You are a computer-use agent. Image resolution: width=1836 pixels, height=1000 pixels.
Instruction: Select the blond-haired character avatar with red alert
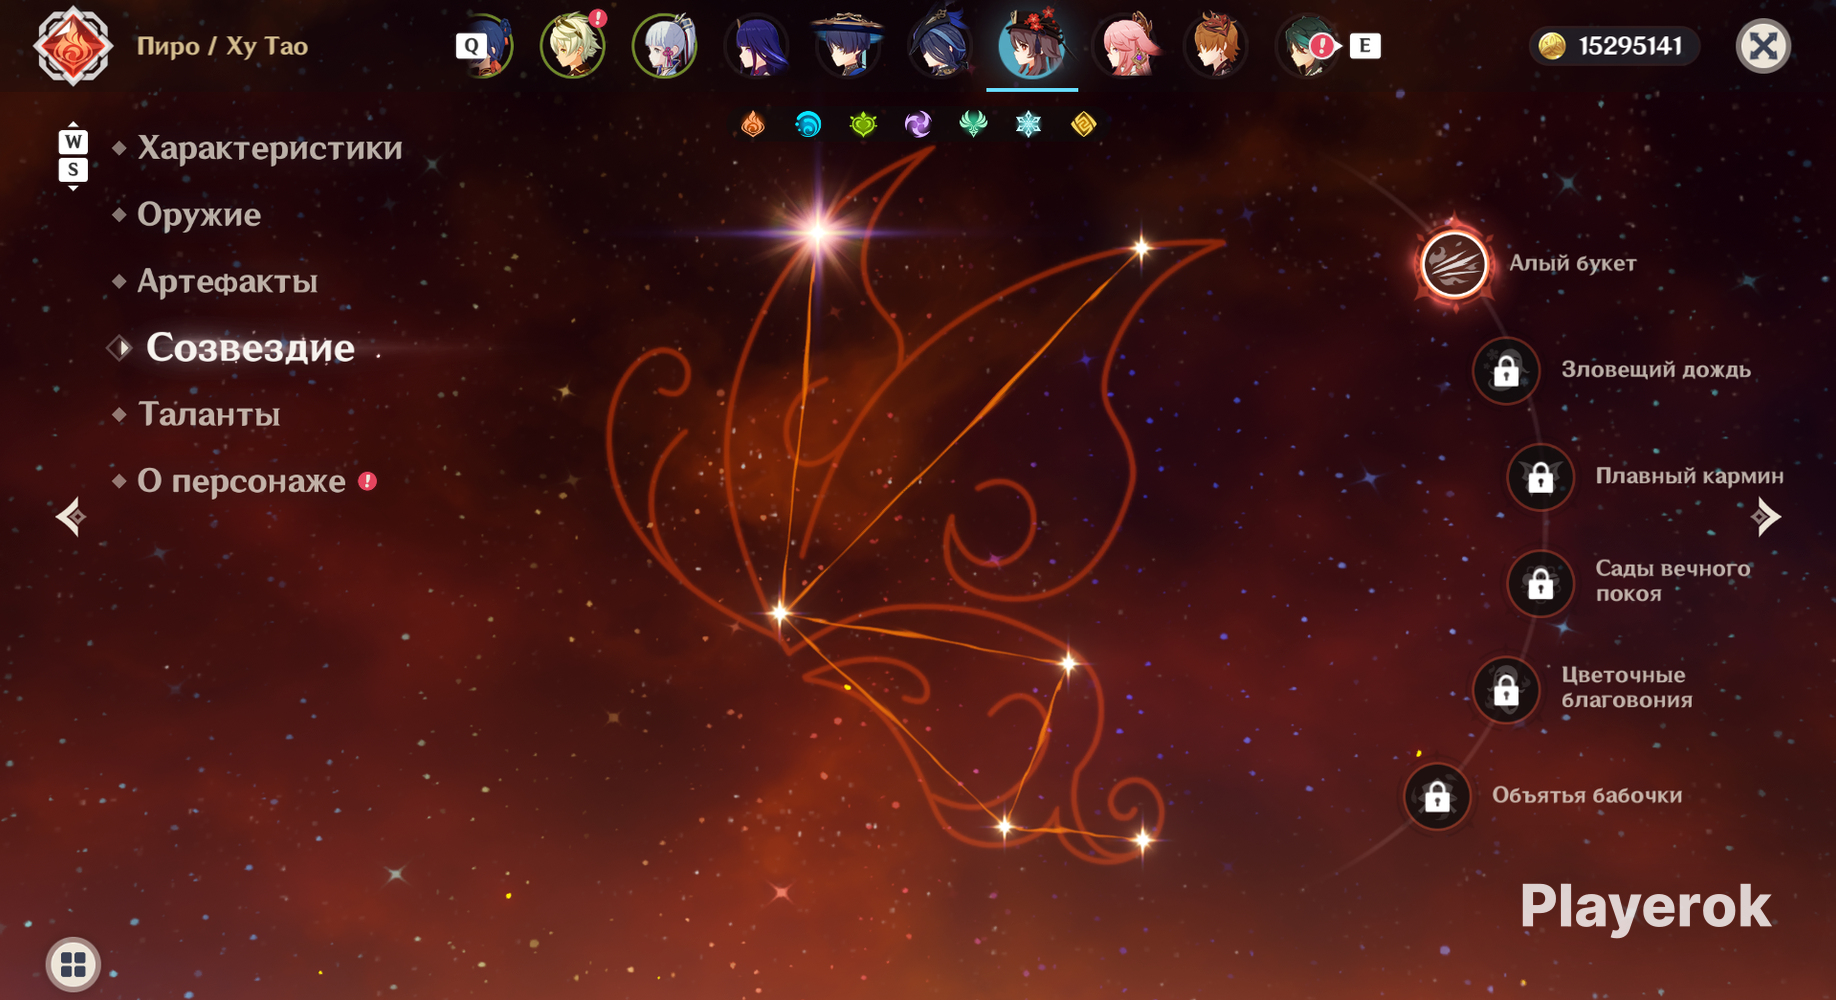point(572,46)
